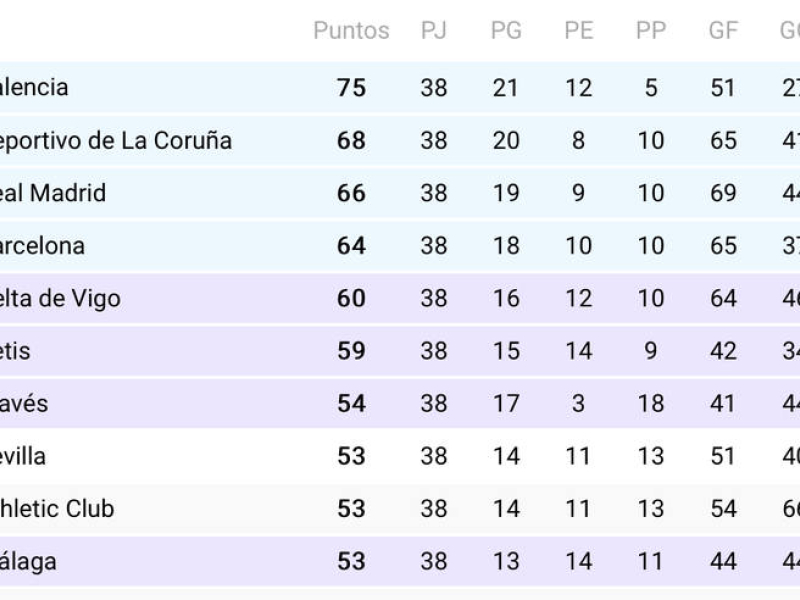Viewport: 800px width, 600px height.
Task: Select the Alavés team name
Action: pos(24,404)
